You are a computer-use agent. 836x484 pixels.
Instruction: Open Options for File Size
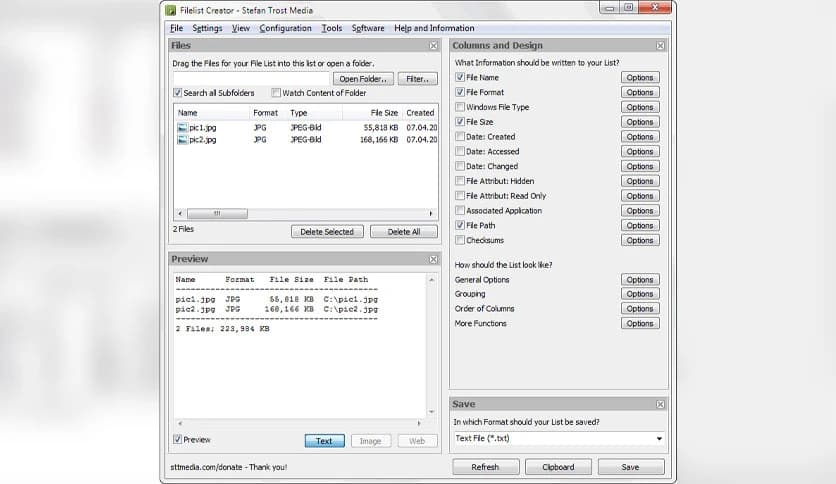pyautogui.click(x=640, y=122)
